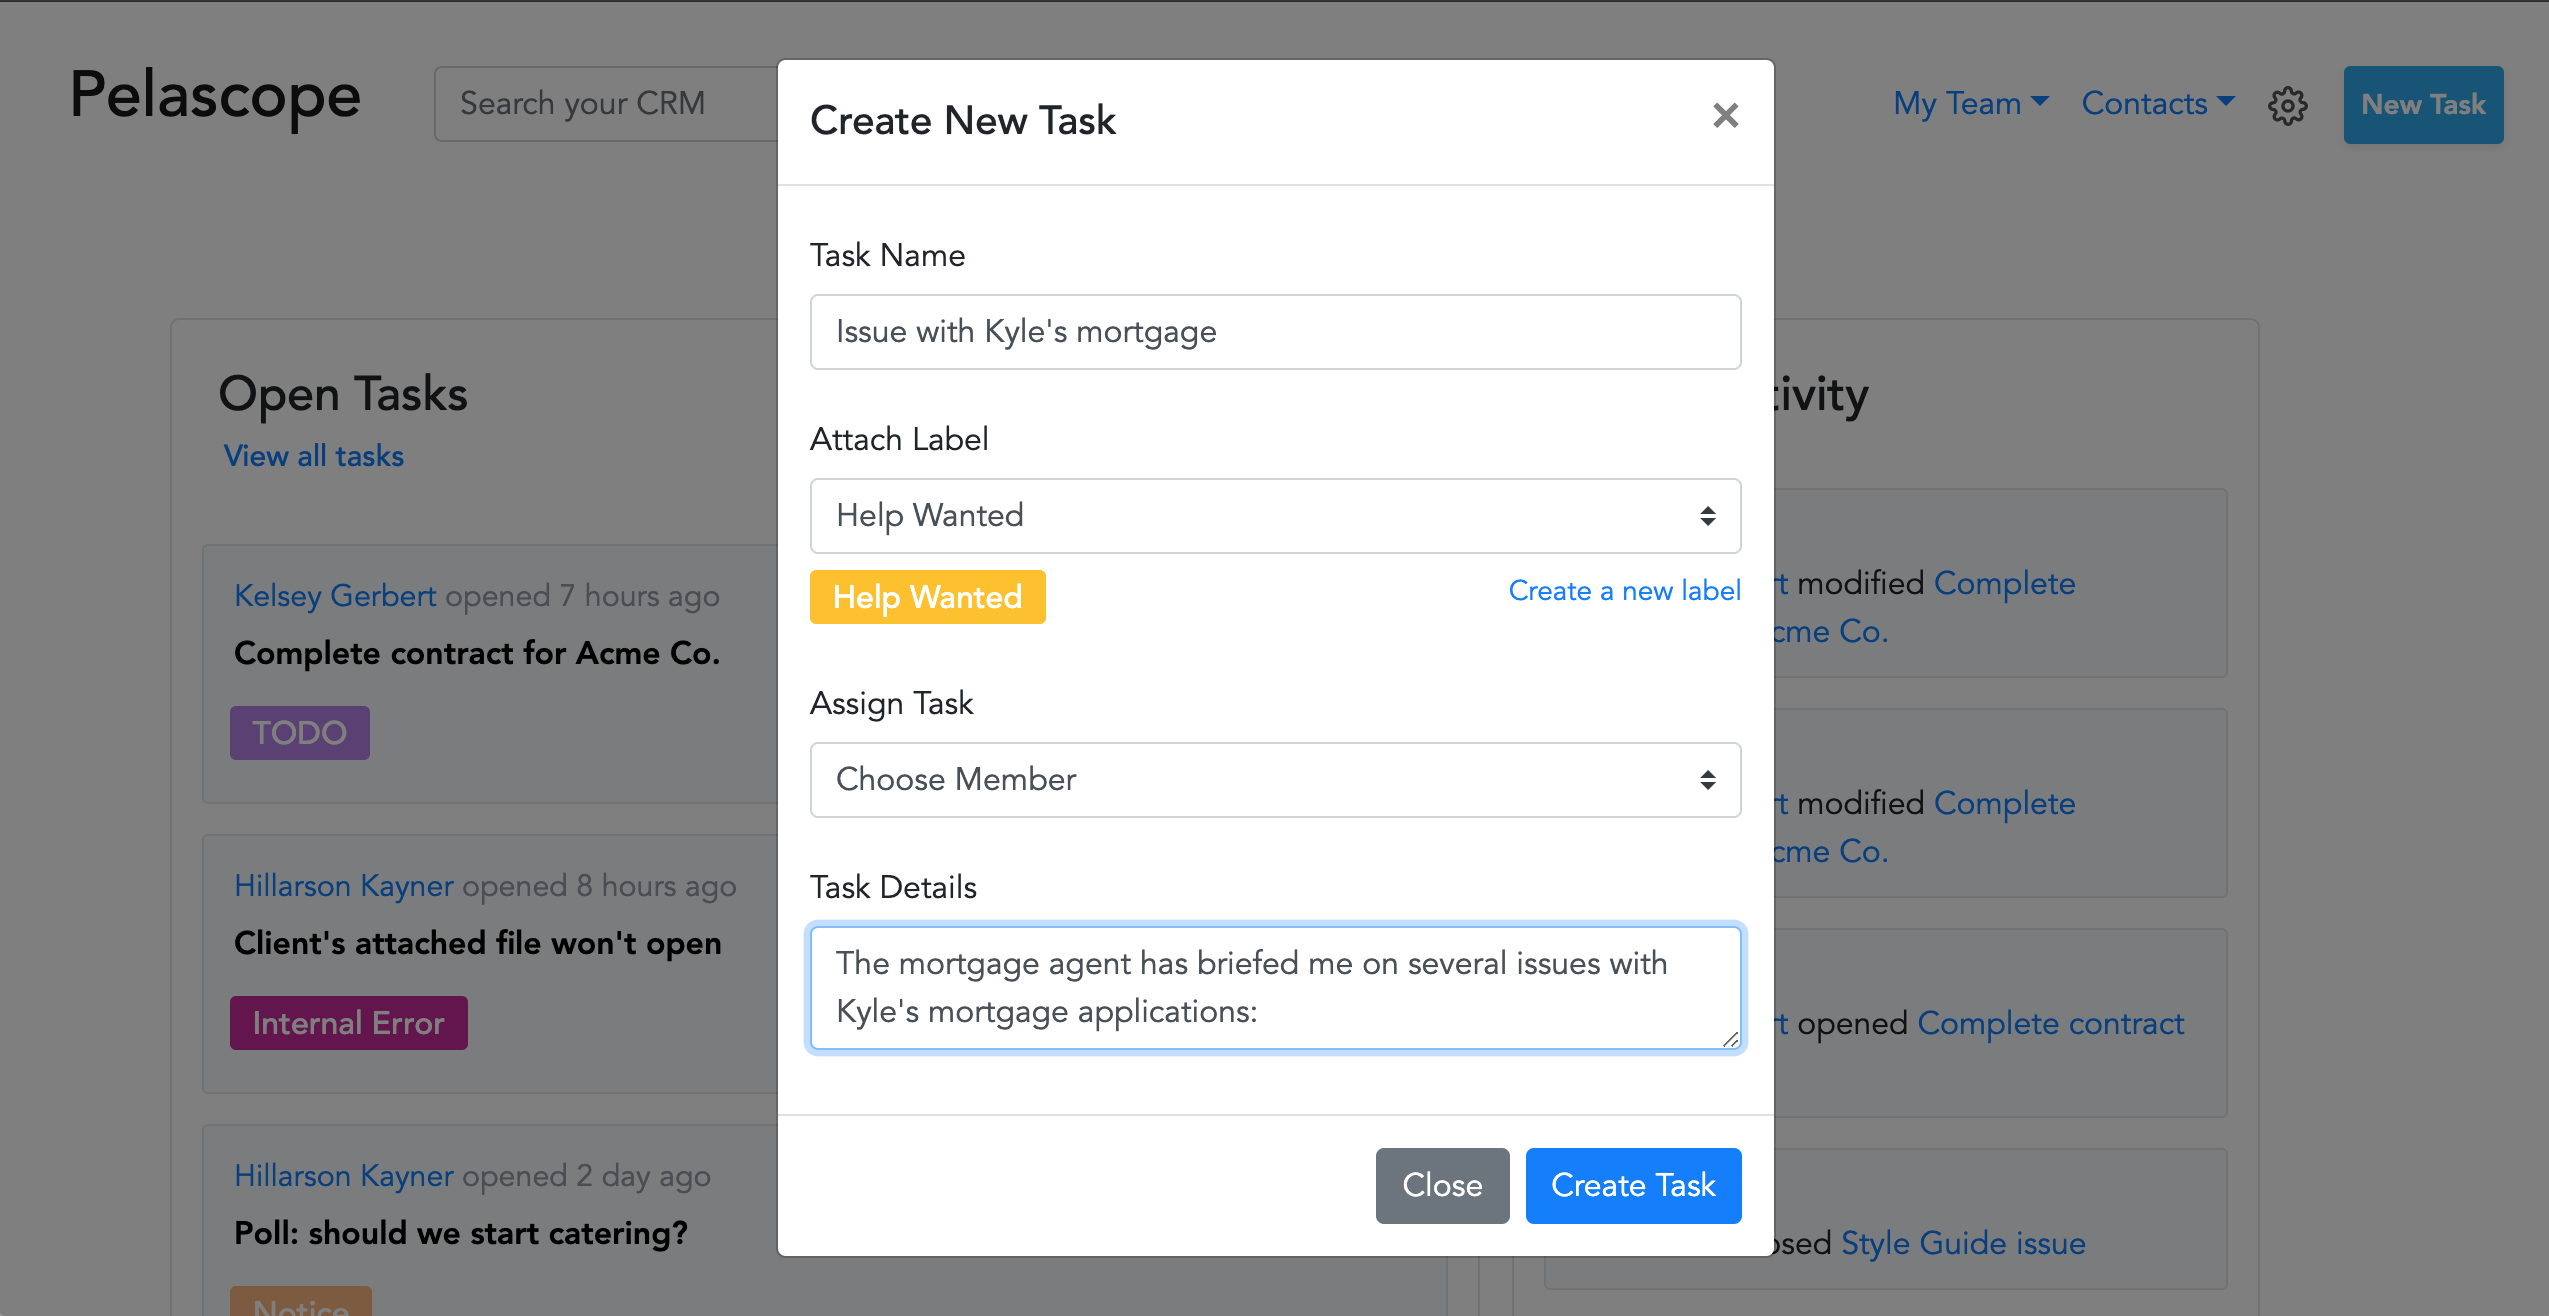Open the Style Guide issue link
This screenshot has width=2549, height=1316.
coord(1962,1243)
